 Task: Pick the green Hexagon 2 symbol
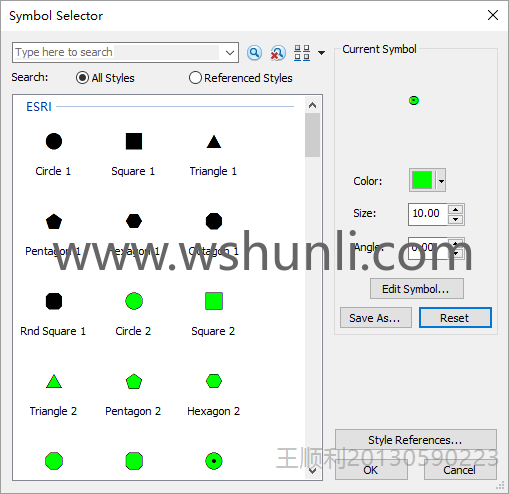click(x=214, y=381)
